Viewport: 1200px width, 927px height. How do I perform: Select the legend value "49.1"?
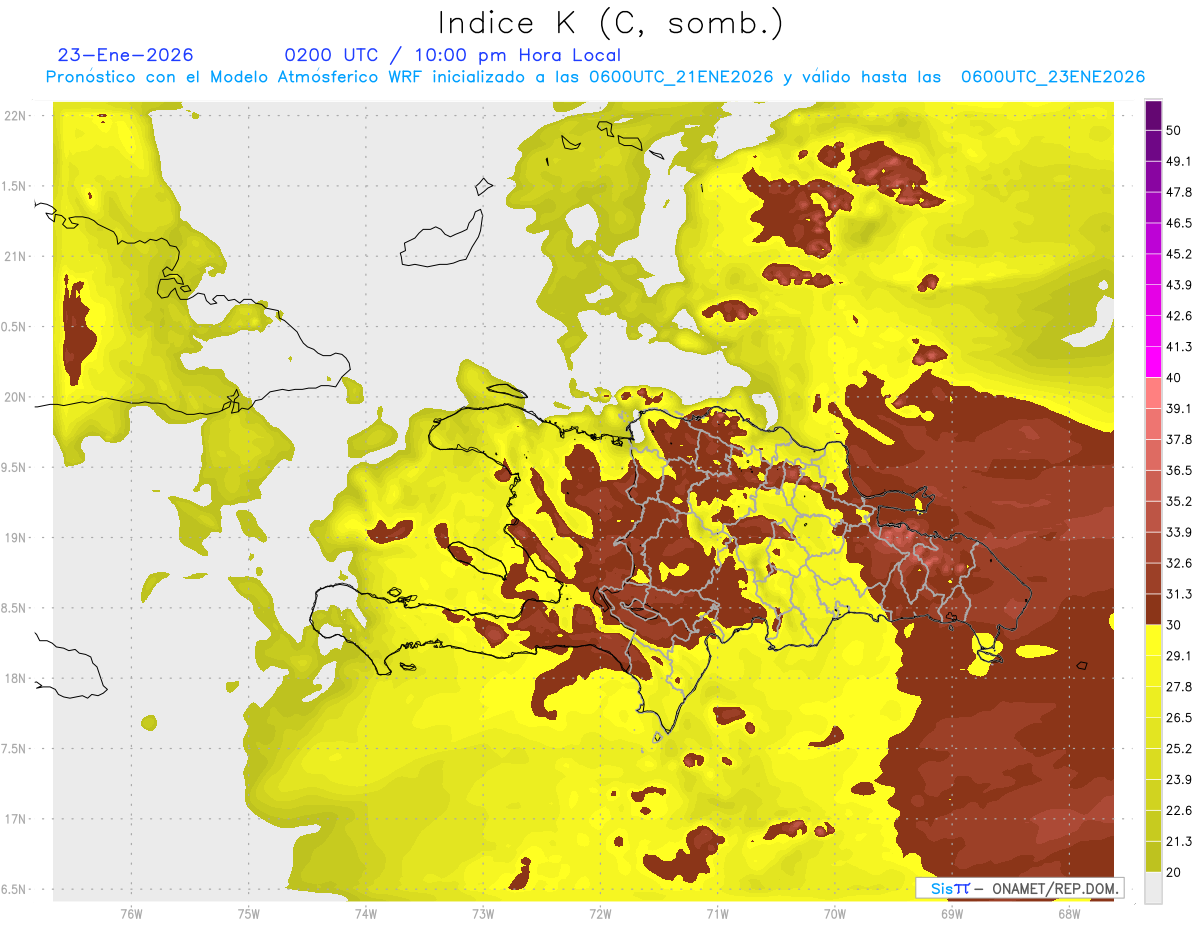click(x=1179, y=162)
